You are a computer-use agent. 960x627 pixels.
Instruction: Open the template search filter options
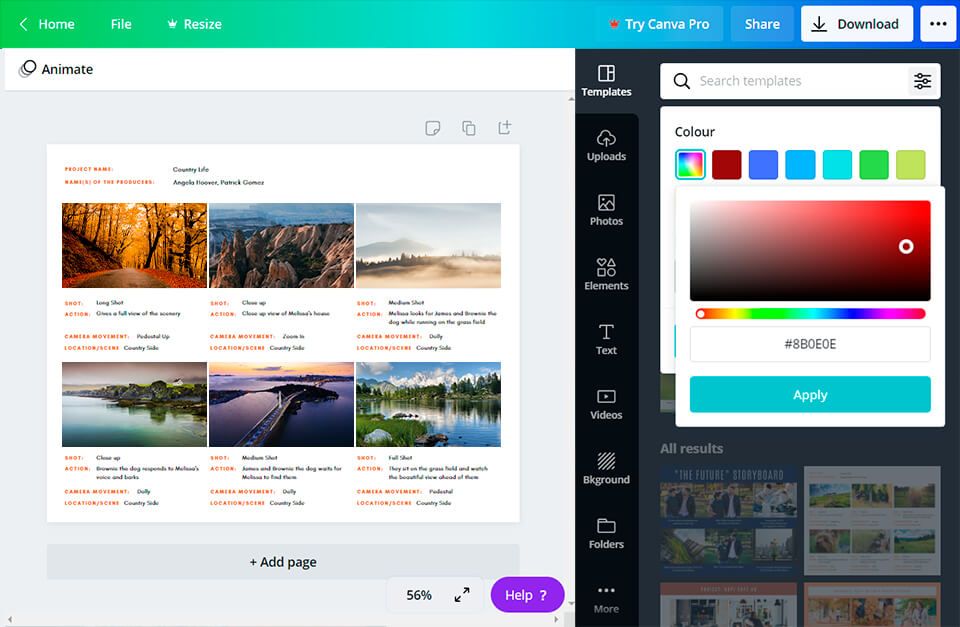[922, 81]
